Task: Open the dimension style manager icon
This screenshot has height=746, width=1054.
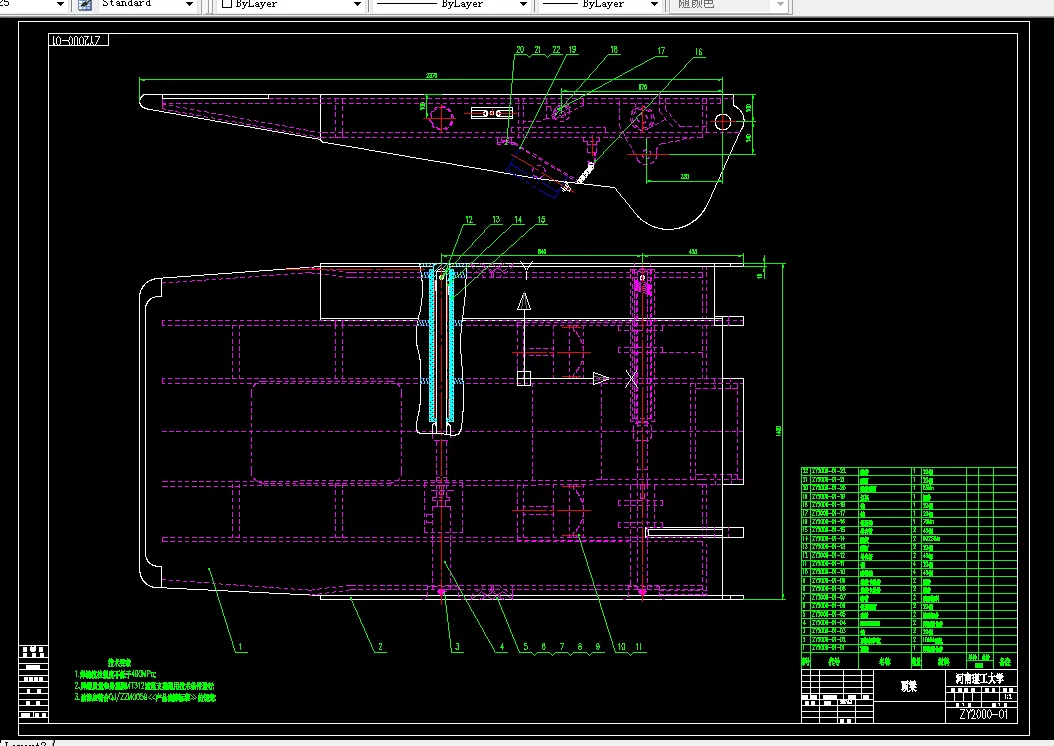Action: tap(85, 5)
